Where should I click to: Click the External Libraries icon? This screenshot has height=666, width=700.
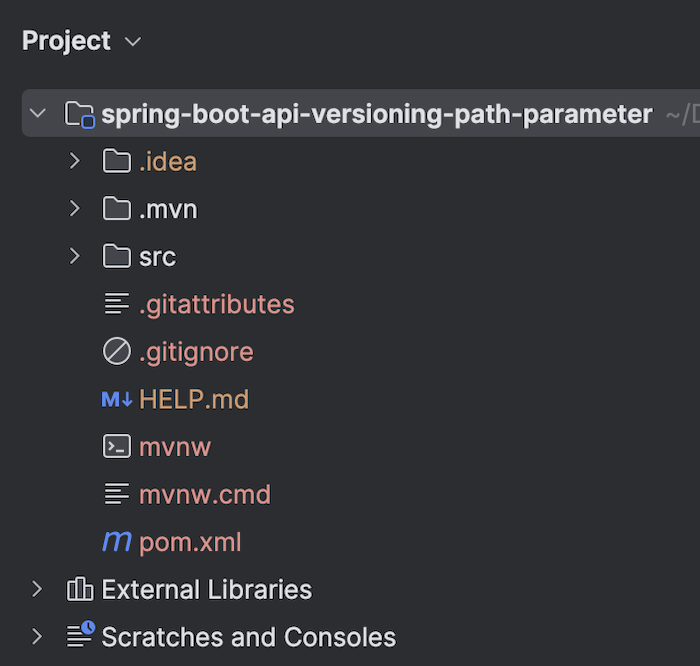(x=80, y=590)
